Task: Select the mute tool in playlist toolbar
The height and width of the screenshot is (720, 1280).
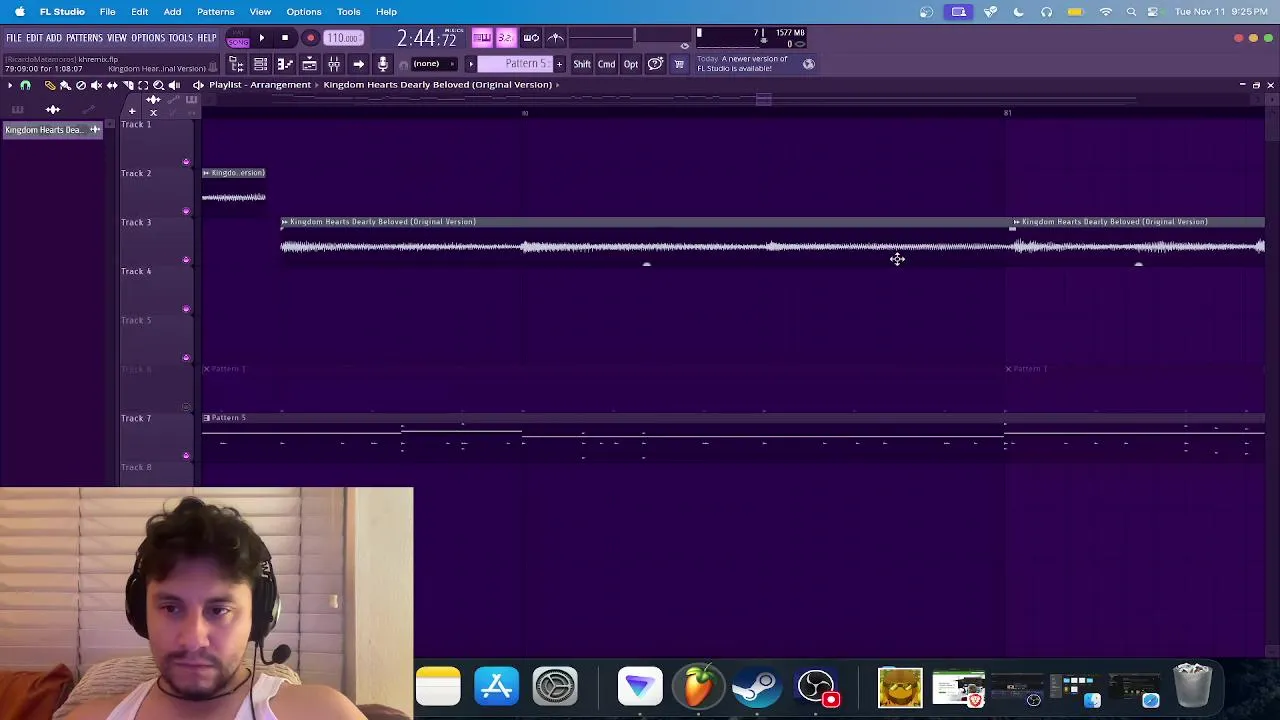Action: 96,85
